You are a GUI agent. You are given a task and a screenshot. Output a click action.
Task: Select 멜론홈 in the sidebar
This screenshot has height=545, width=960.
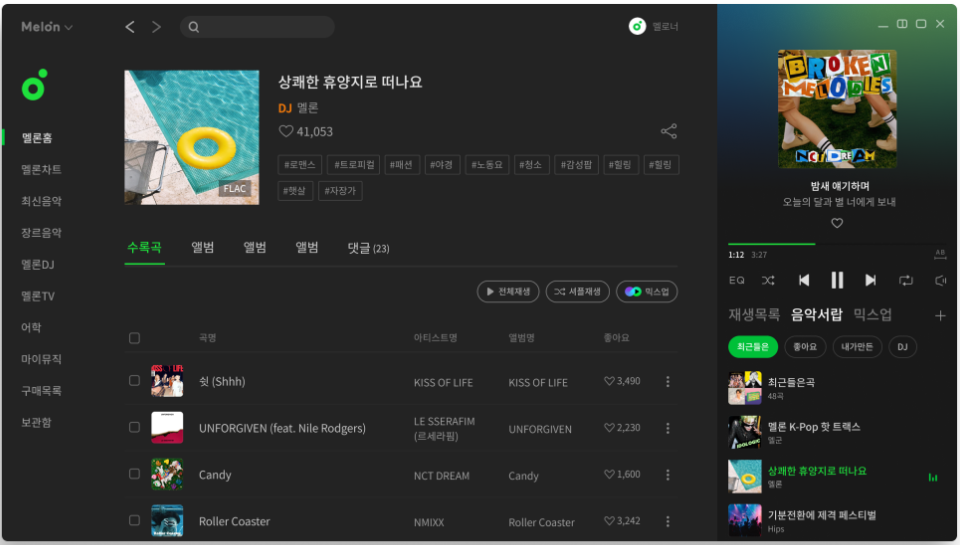pos(37,138)
